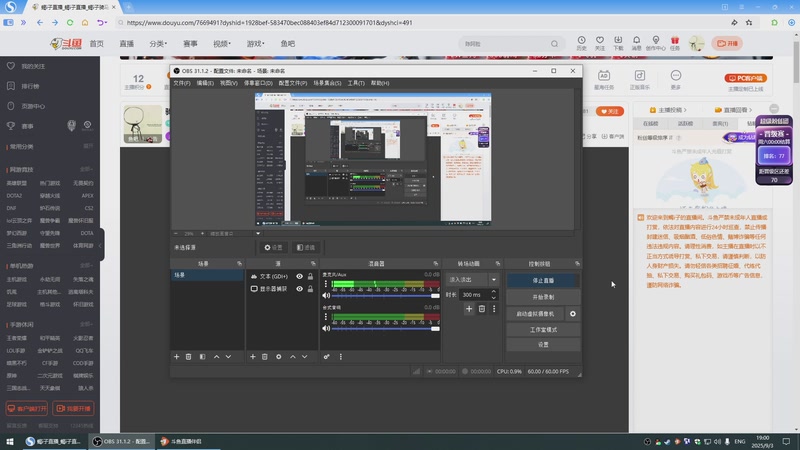
Task: Delete the selected scene with trash icon
Action: (x=189, y=357)
